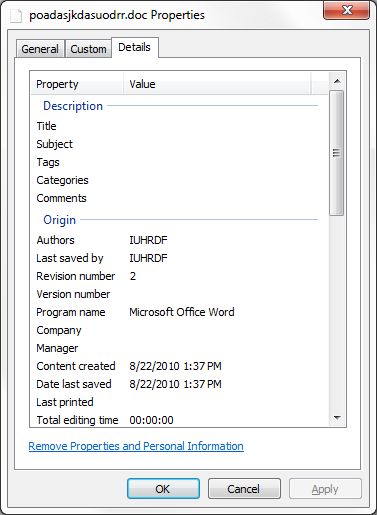The height and width of the screenshot is (515, 377).
Task: Click the vertical scrollbar thumb
Action: pos(336,153)
